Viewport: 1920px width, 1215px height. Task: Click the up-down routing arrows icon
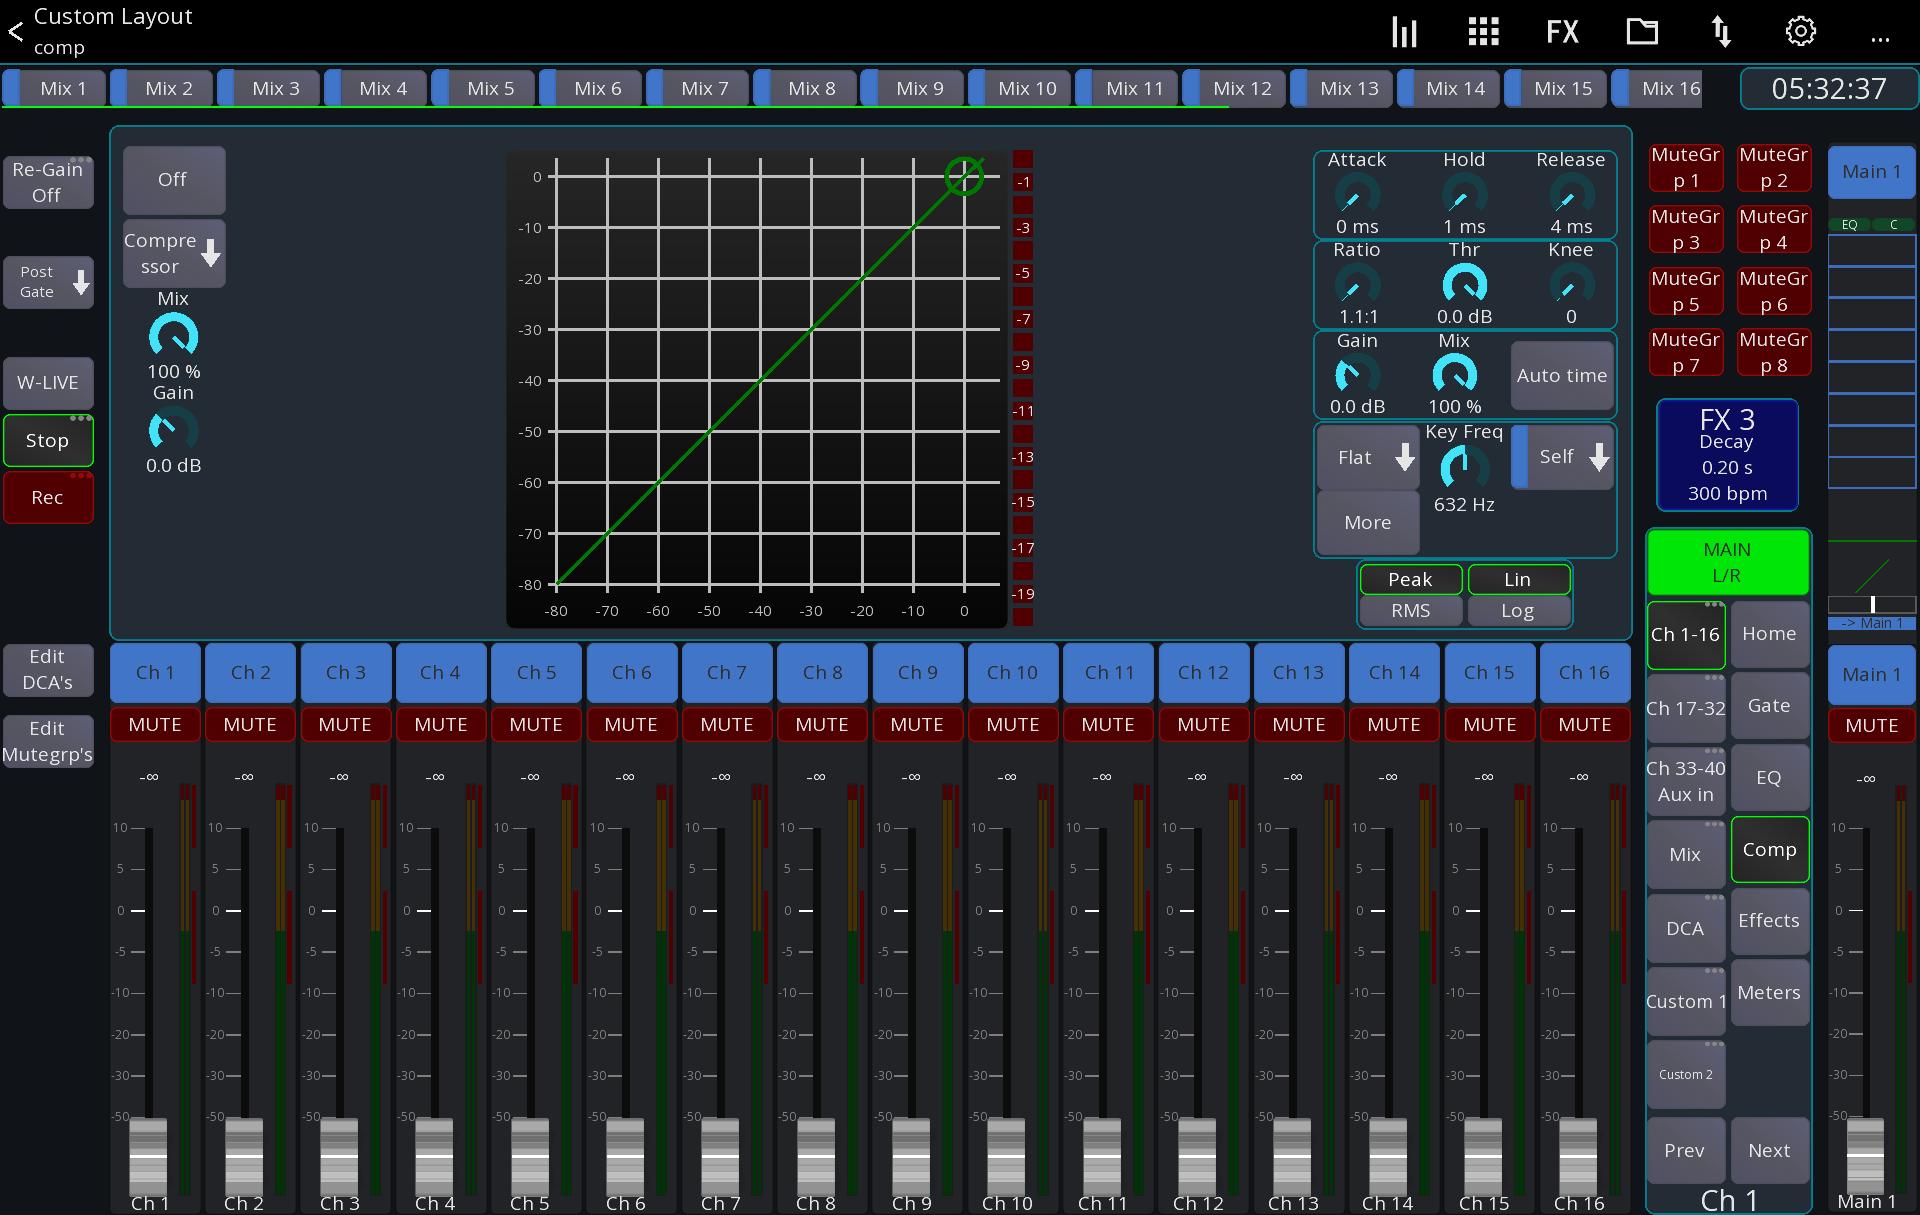tap(1721, 32)
